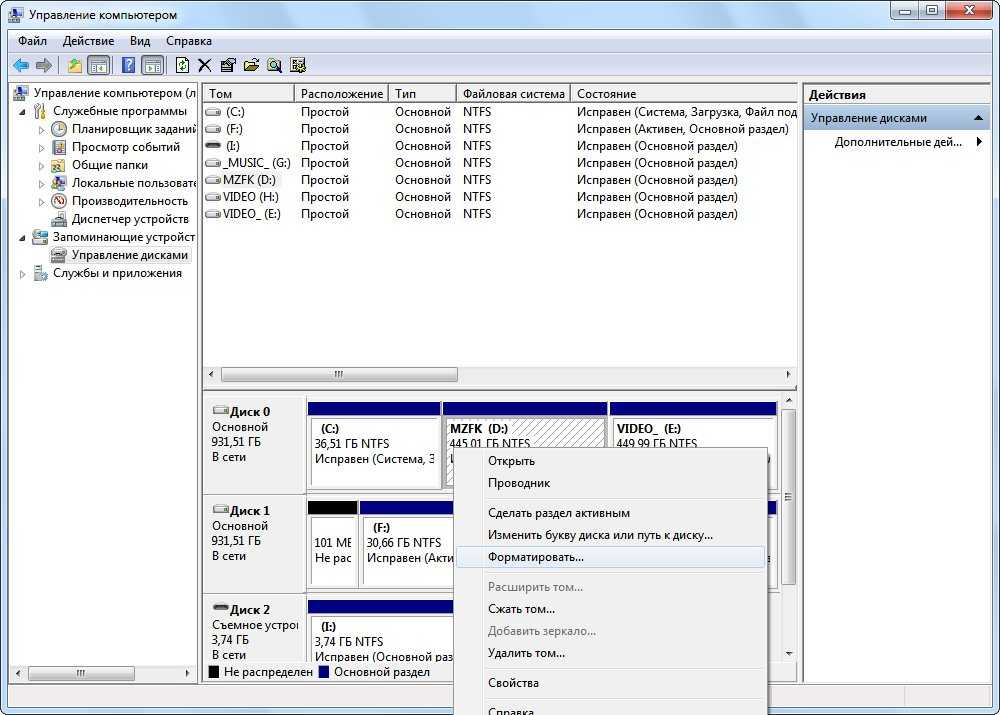Click the blue Help question mark icon

(128, 65)
